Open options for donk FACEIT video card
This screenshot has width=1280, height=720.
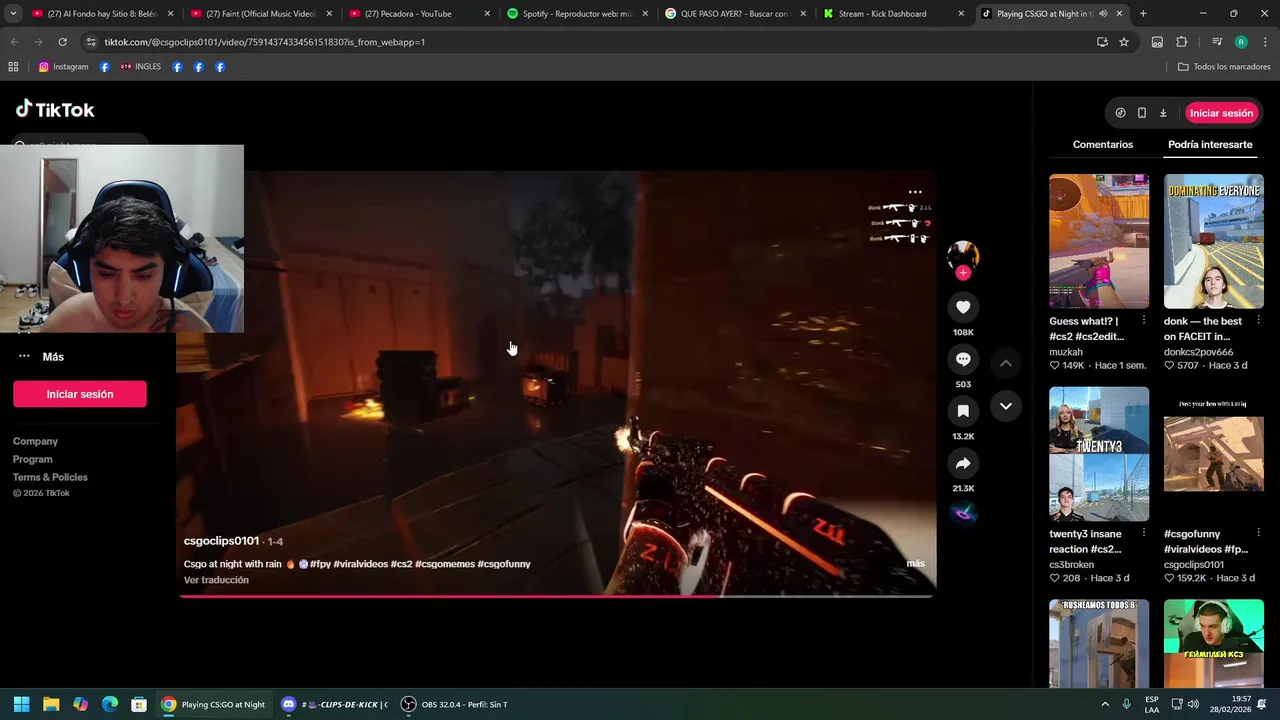1258,321
